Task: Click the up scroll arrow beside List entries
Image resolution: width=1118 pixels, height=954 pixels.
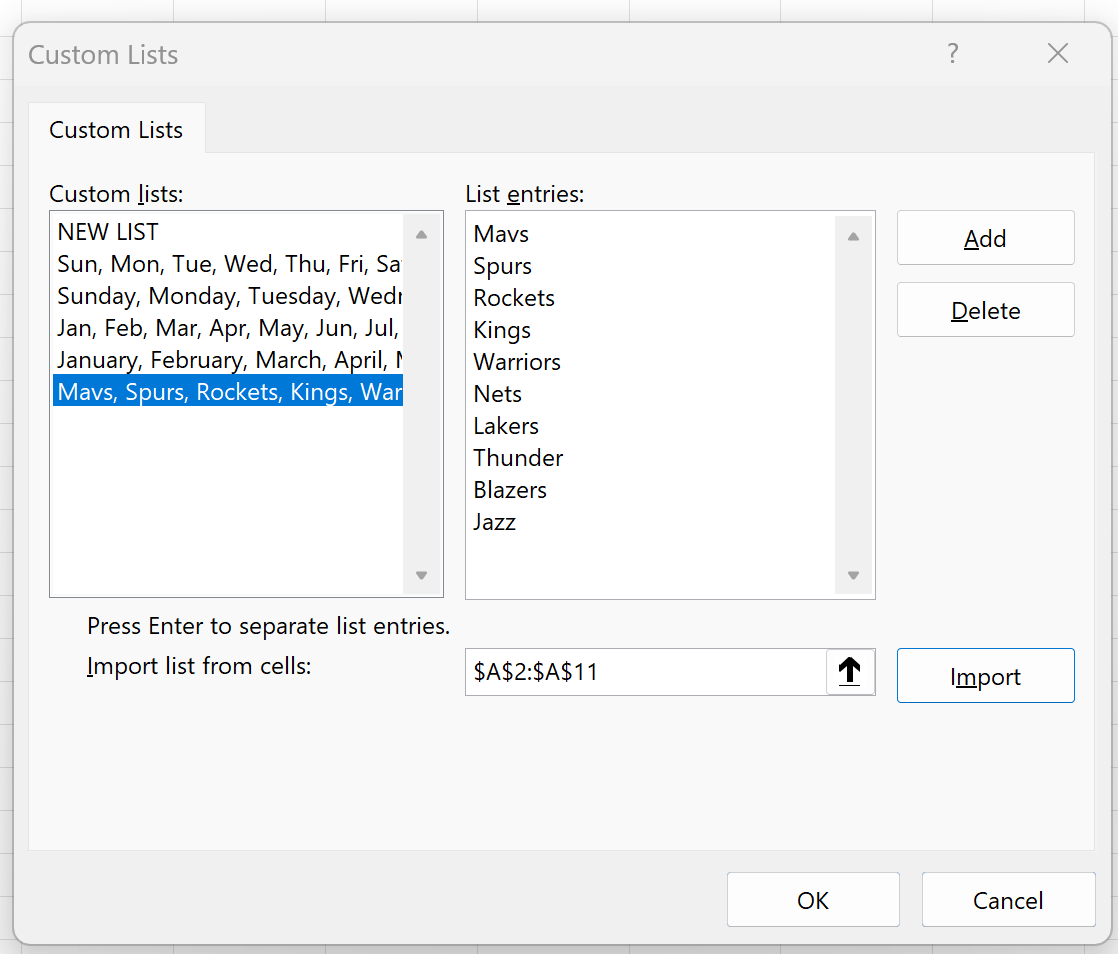Action: [852, 234]
